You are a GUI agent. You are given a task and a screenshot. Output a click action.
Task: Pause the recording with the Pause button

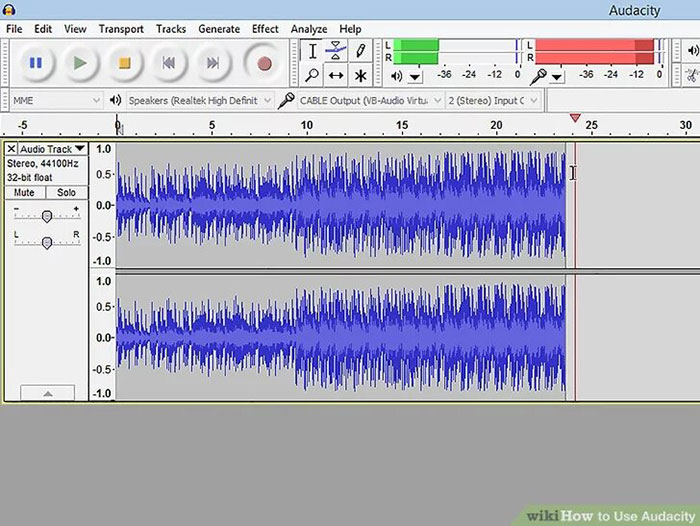tap(35, 63)
